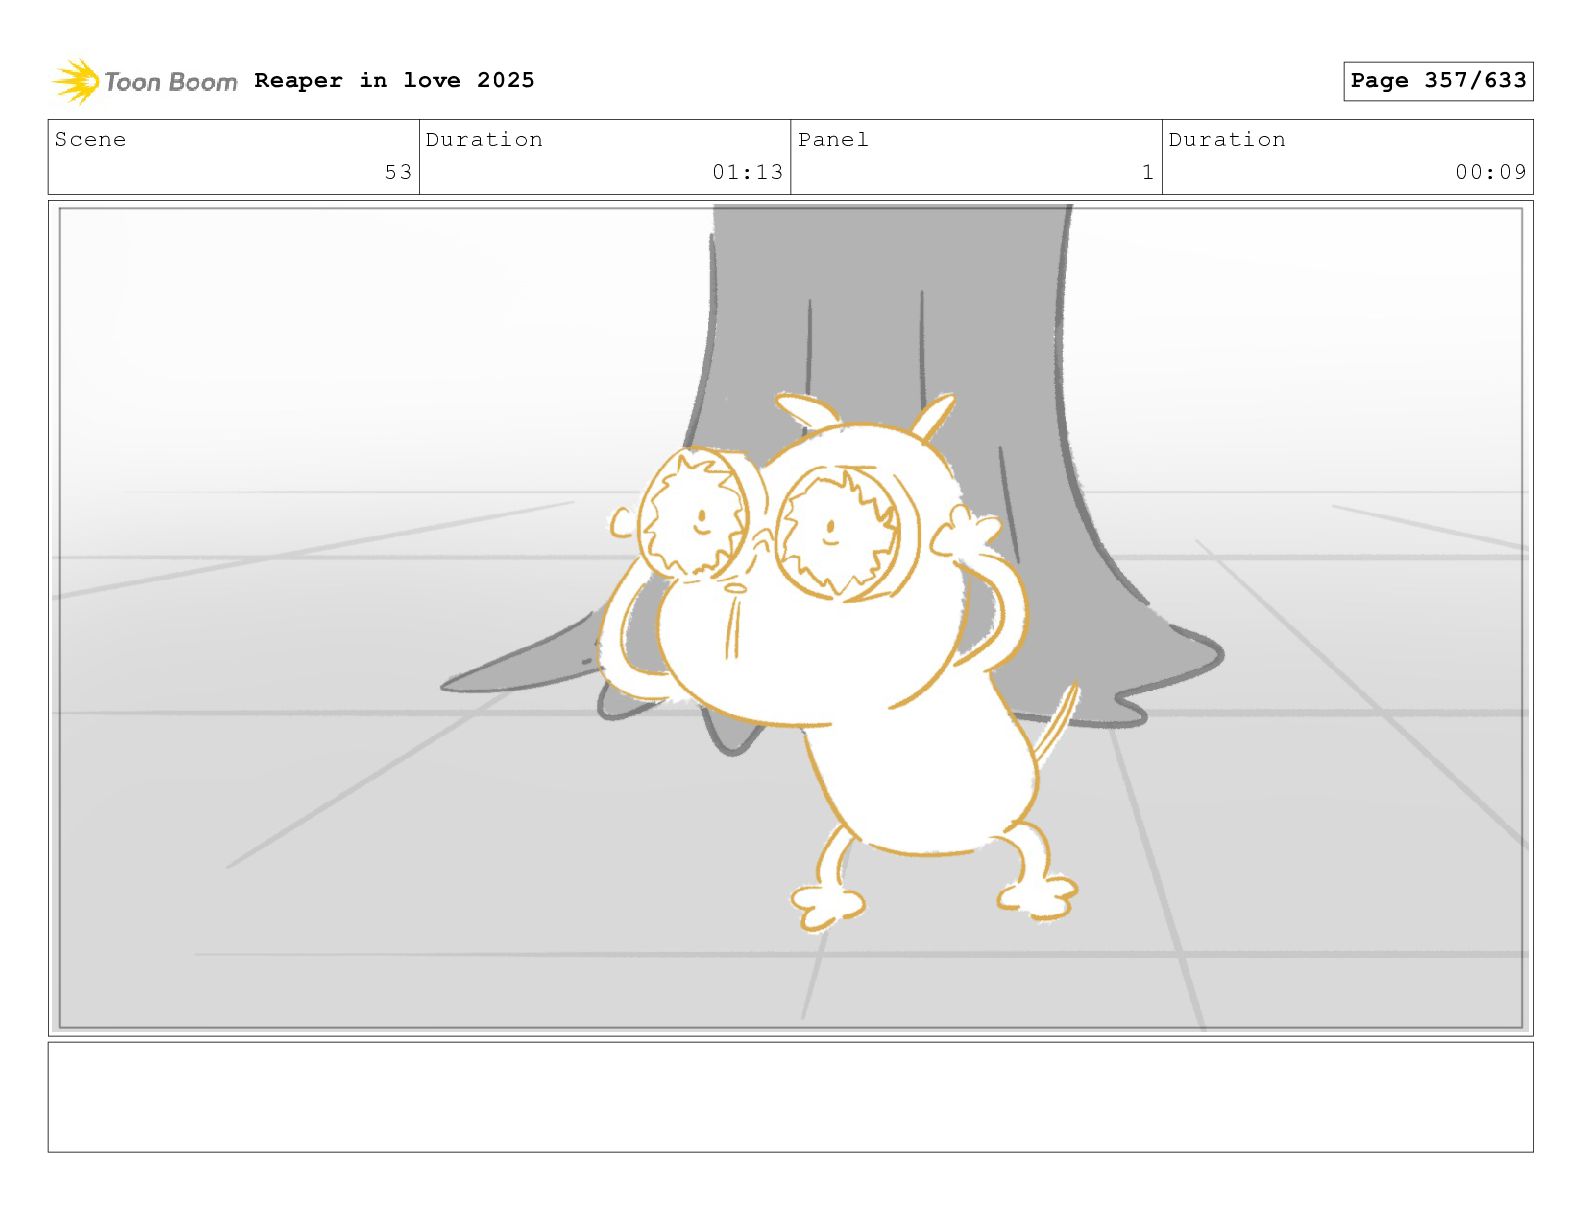Screen dimensions: 1584x1224
Task: Select the panel duration value '00:09'
Action: coord(1491,172)
